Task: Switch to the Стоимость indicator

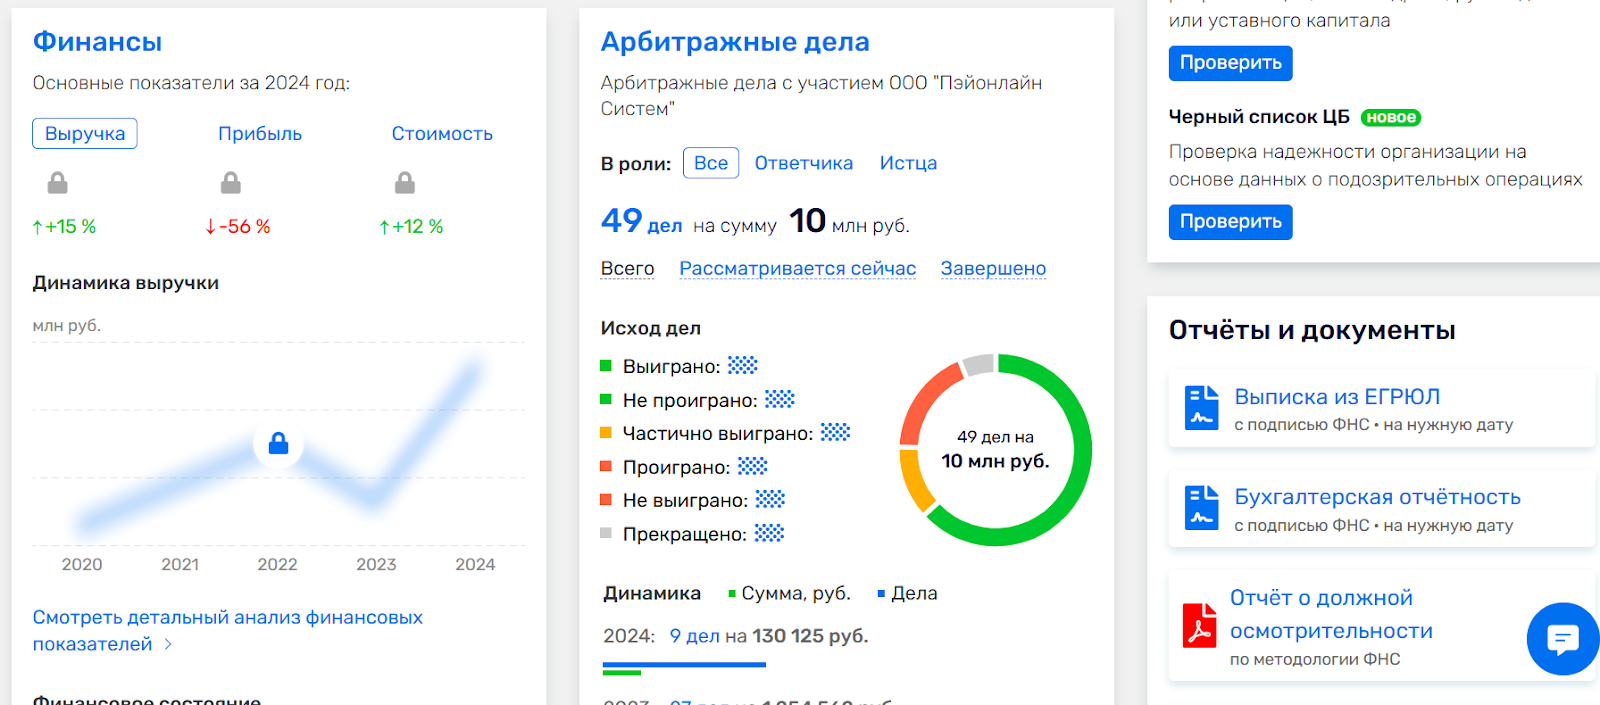Action: coord(442,134)
